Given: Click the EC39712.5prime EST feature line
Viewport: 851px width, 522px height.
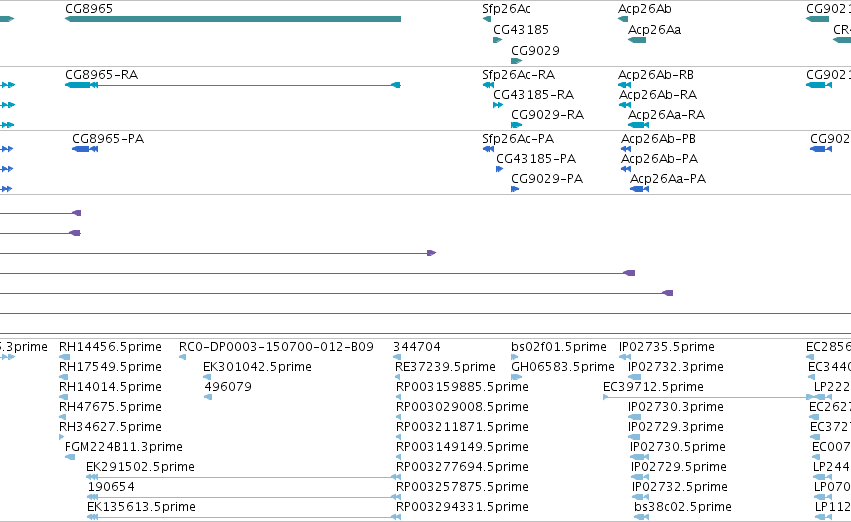Looking at the screenshot, I should point(708,397).
